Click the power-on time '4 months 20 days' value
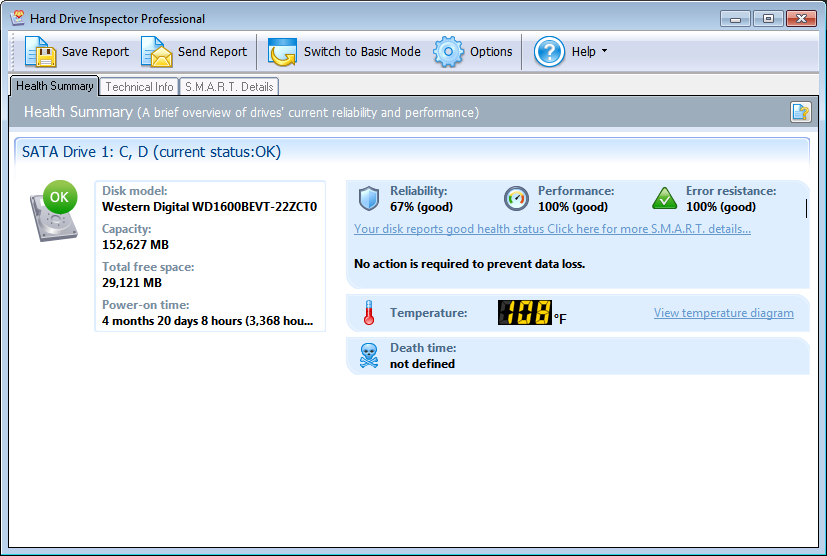Screen dimensions: 827x556 point(207,321)
